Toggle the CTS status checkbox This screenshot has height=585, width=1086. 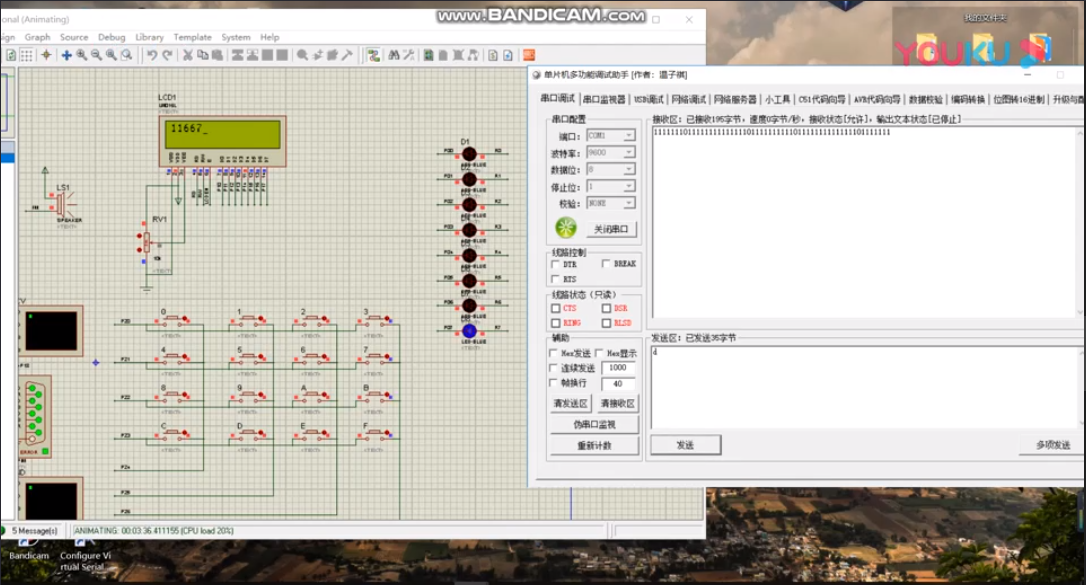pyautogui.click(x=555, y=308)
